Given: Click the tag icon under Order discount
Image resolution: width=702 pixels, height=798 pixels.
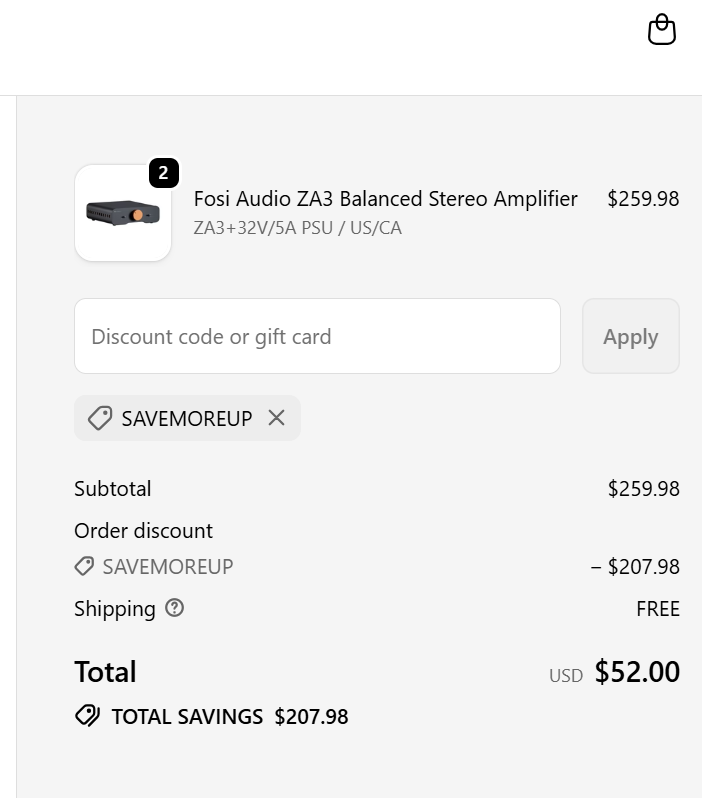Looking at the screenshot, I should click(85, 566).
